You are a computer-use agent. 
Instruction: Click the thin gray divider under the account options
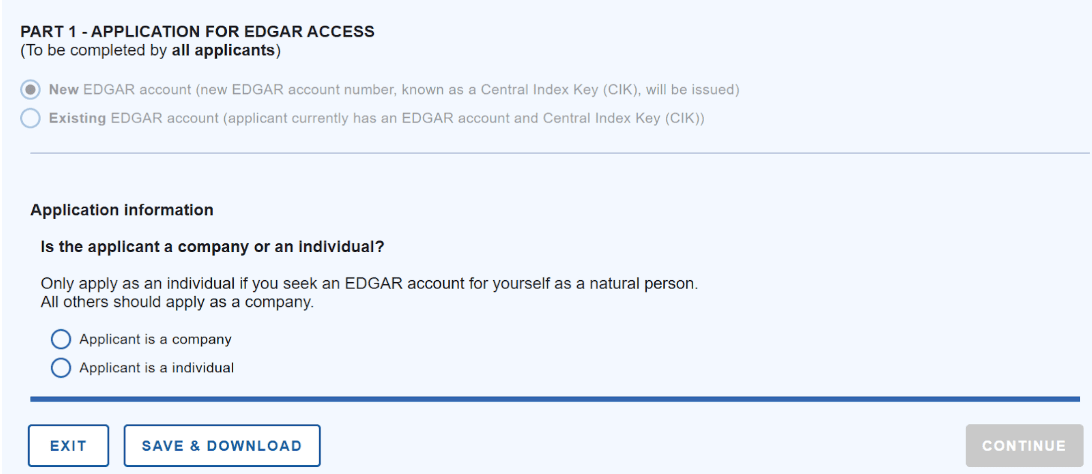560,153
